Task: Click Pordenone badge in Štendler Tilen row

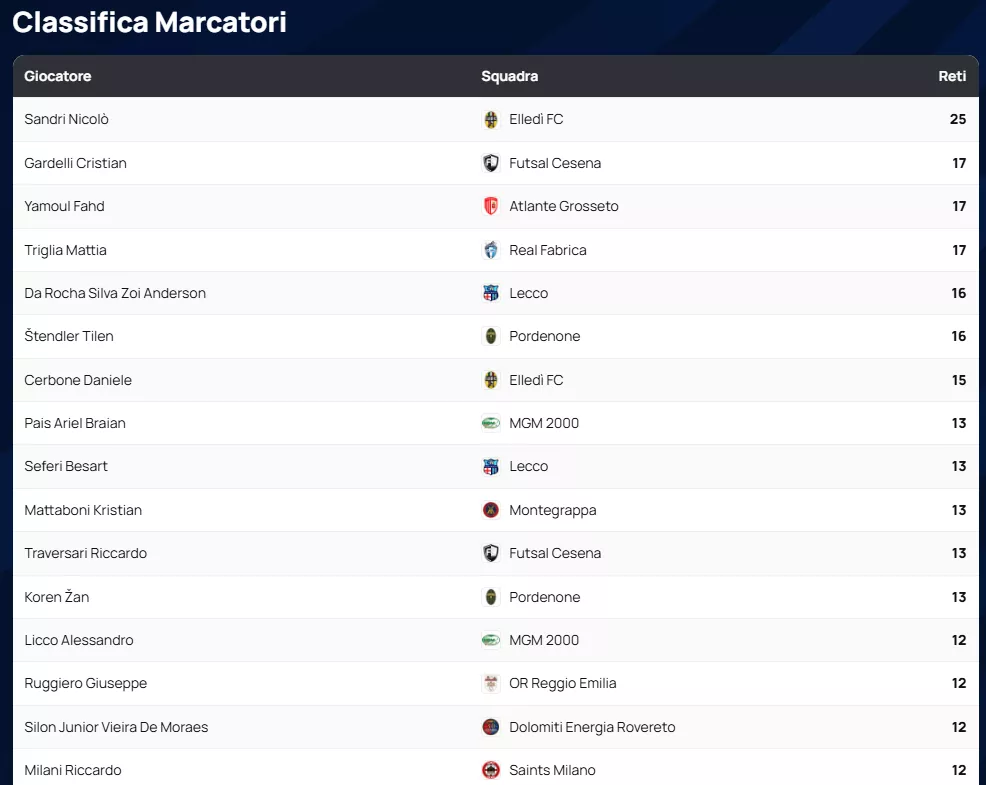Action: [x=491, y=336]
